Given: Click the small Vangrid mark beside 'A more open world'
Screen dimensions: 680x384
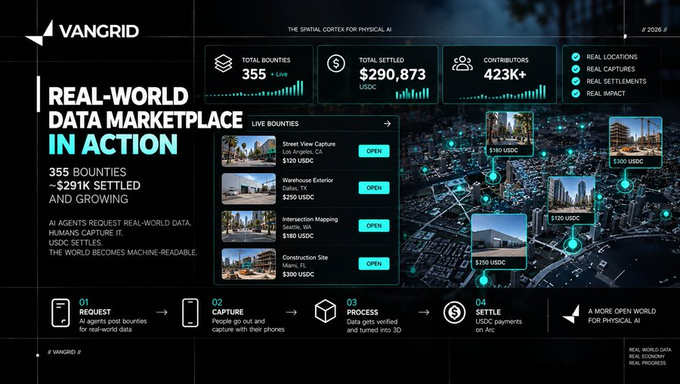Looking at the screenshot, I should pyautogui.click(x=571, y=315).
